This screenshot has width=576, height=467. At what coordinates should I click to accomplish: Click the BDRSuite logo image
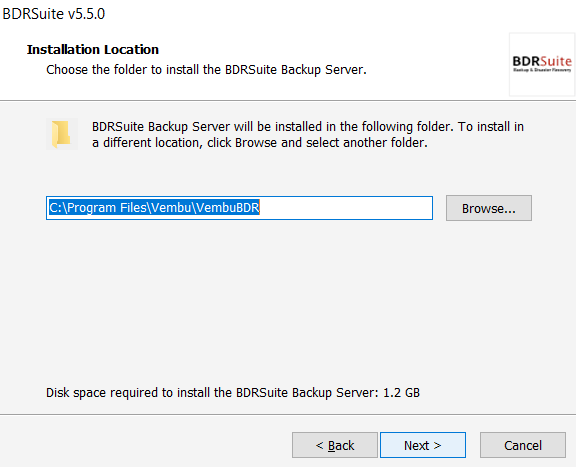(542, 64)
